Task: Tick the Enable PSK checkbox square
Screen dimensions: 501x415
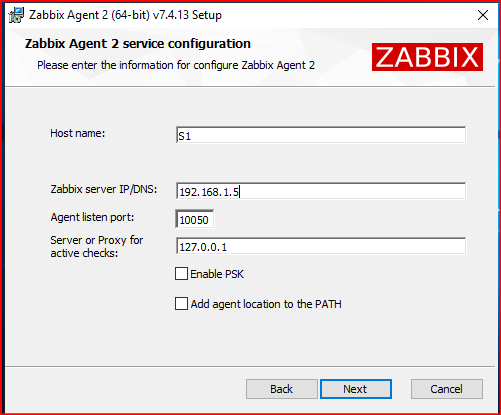Action: pos(181,274)
